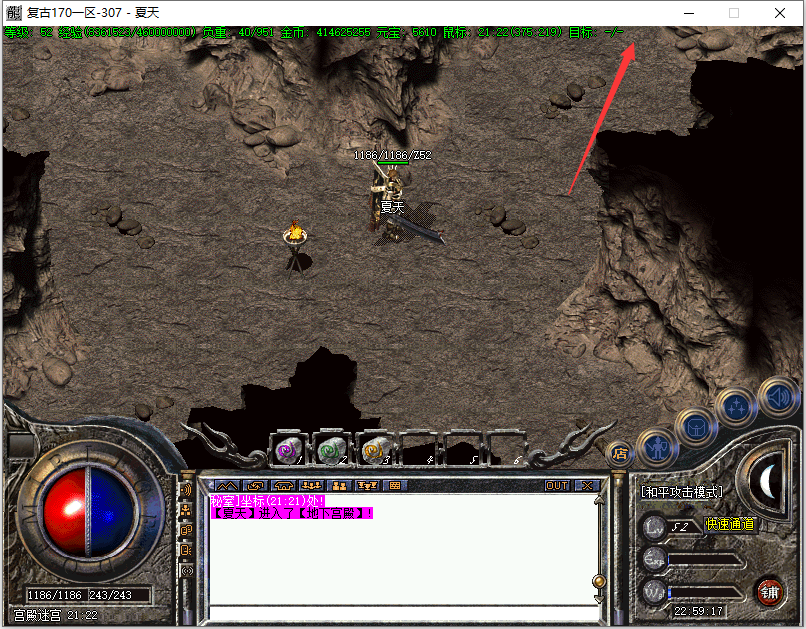
Task: Use the orange scroll in belt slot 3
Action: click(x=375, y=449)
